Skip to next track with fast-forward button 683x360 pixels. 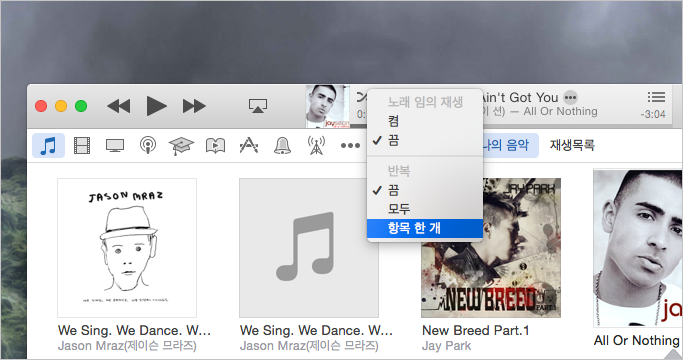(194, 106)
